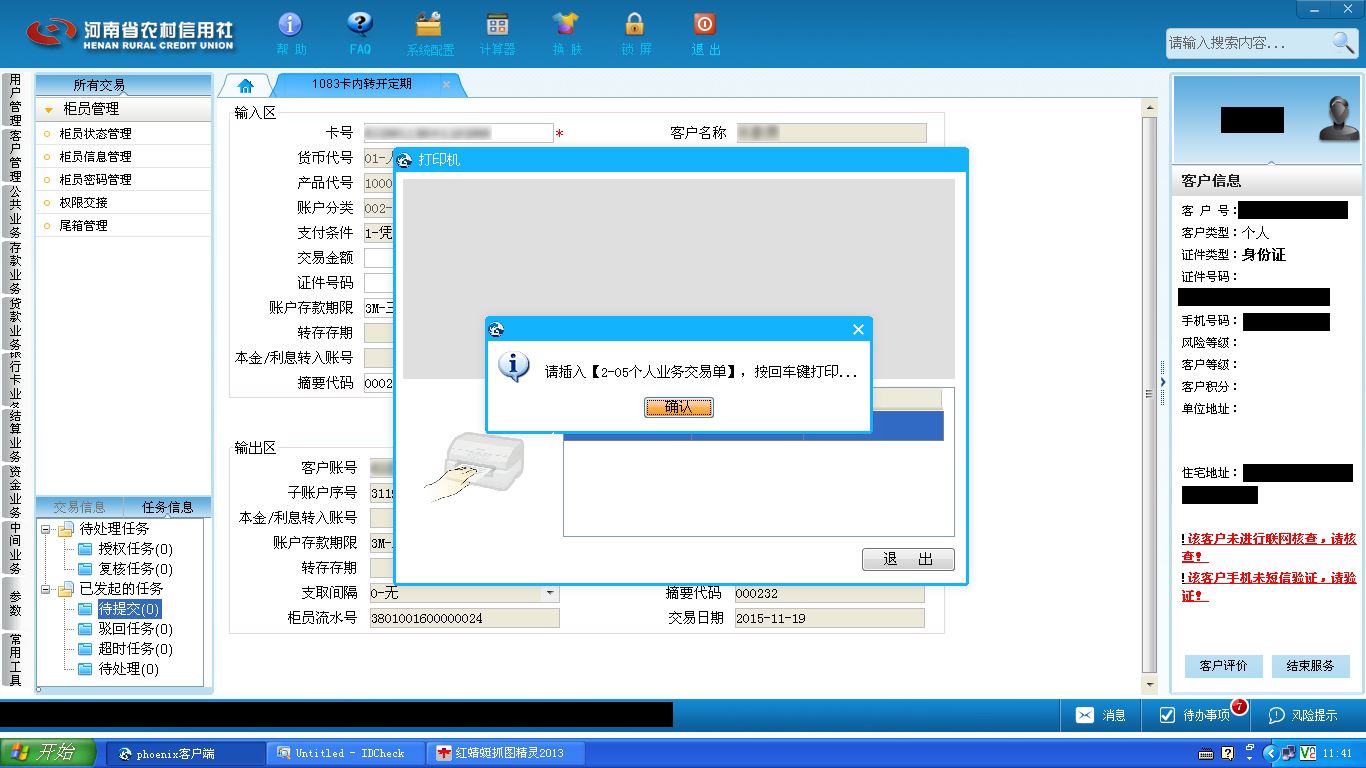Go to the home tab icon
This screenshot has height=768, width=1366.
tap(246, 85)
